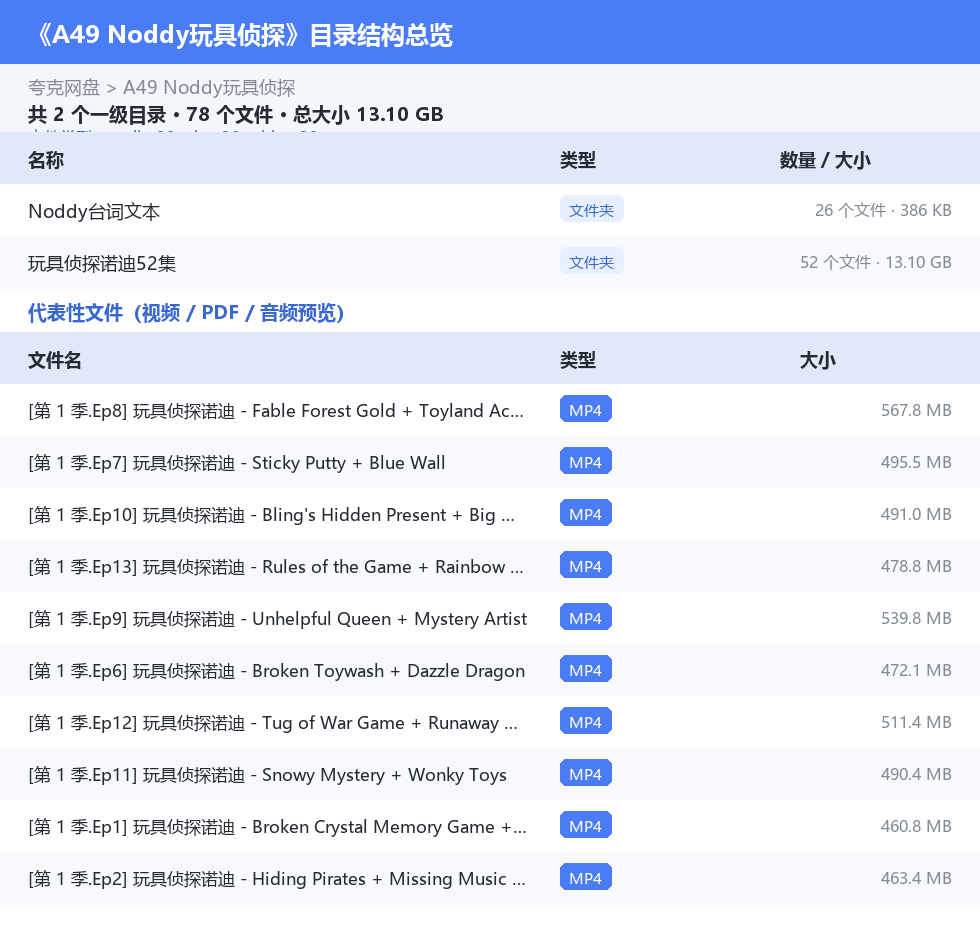This screenshot has height=936, width=980.
Task: Click the MP4 badge on the Ep8 row
Action: click(x=586, y=409)
